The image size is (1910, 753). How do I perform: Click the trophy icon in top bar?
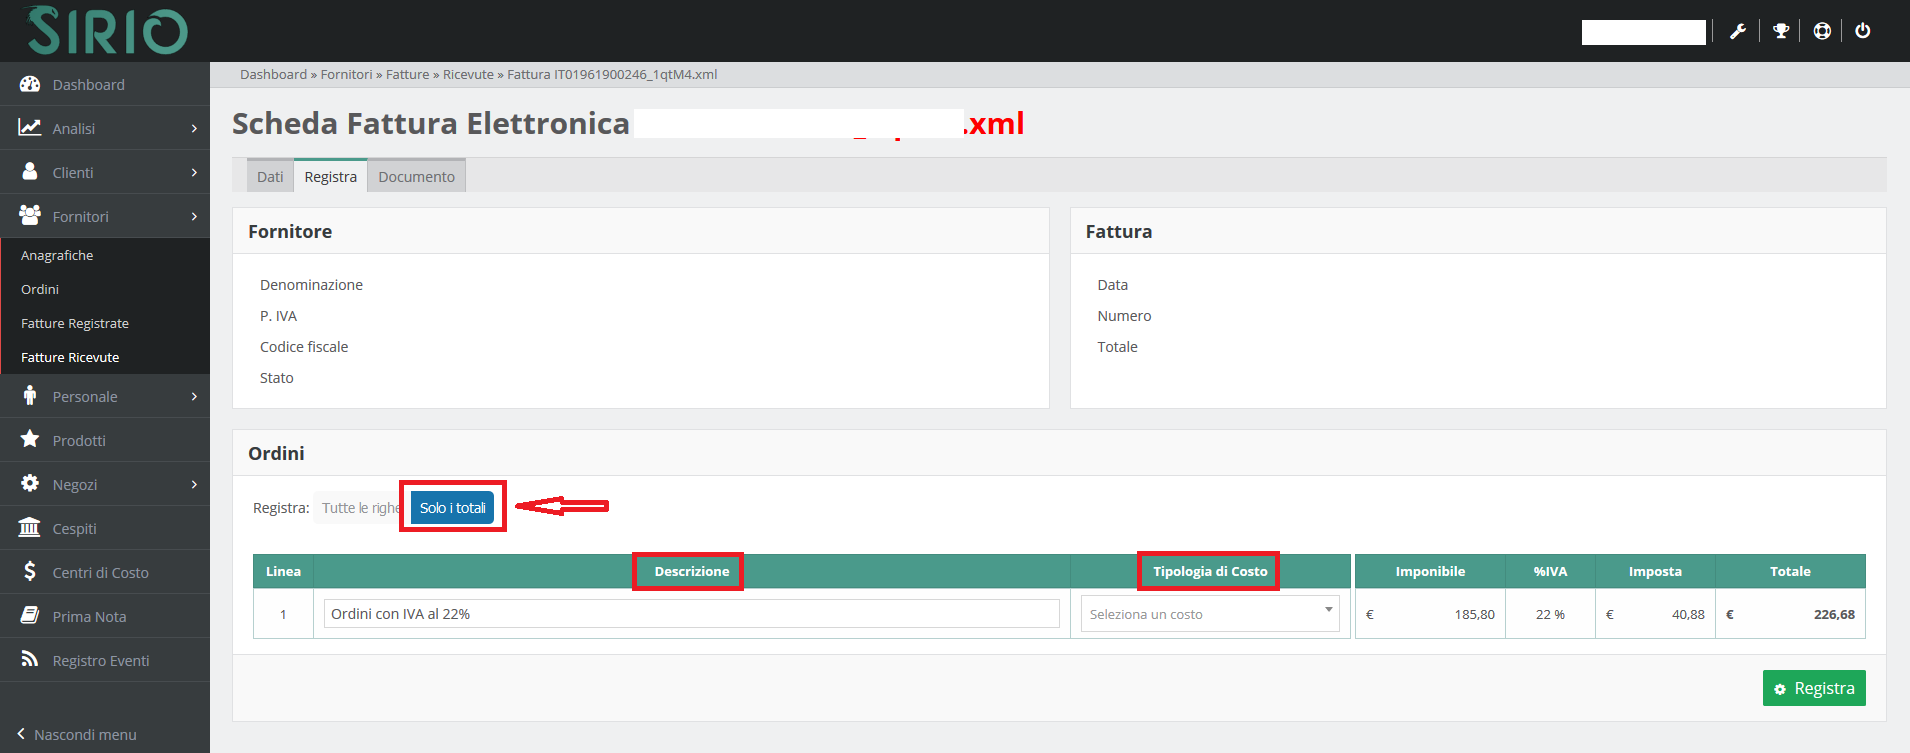click(x=1780, y=31)
